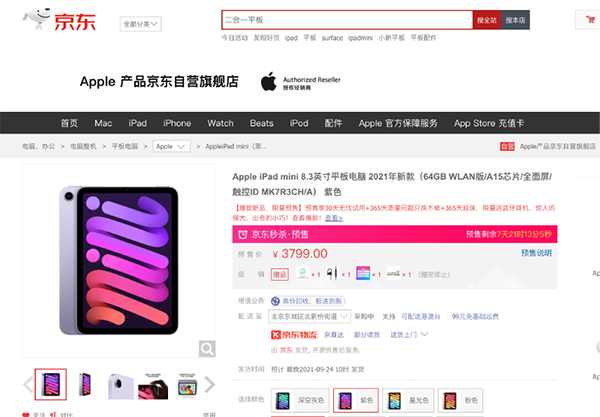
Task: Select the first front-view product thumbnail
Action: pyautogui.click(x=51, y=384)
